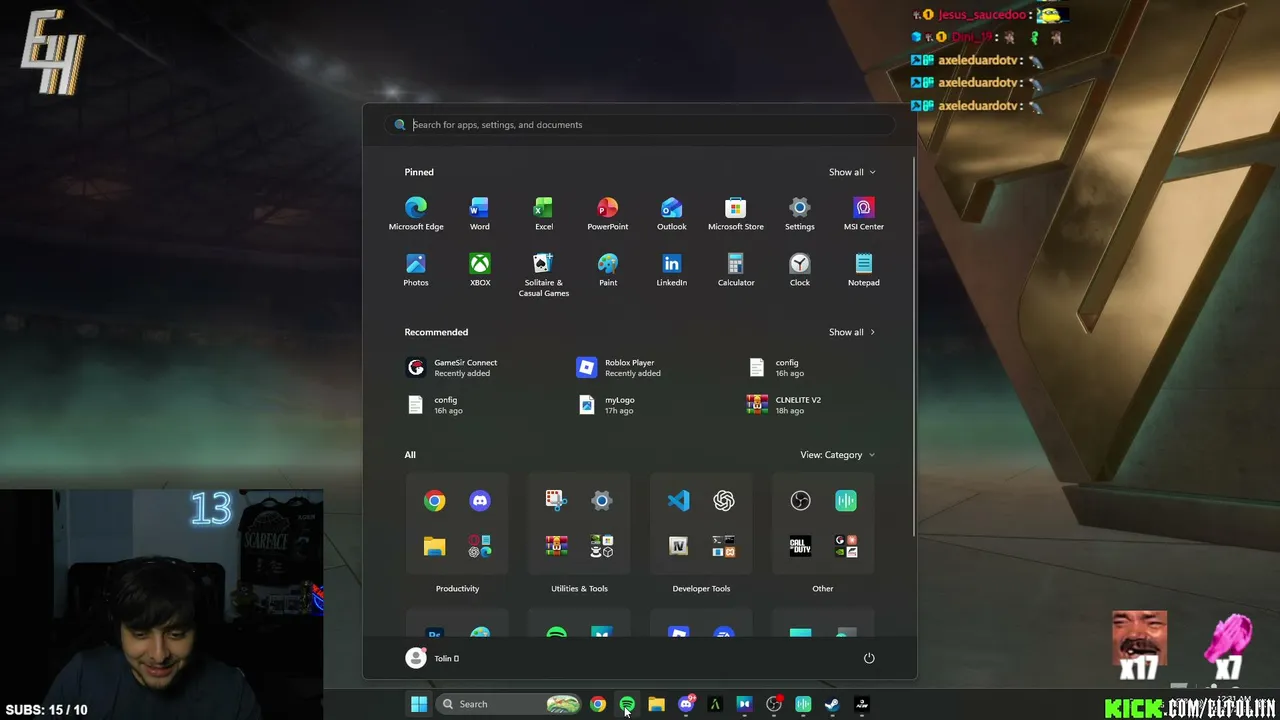Open the pinned Clock app

click(800, 270)
